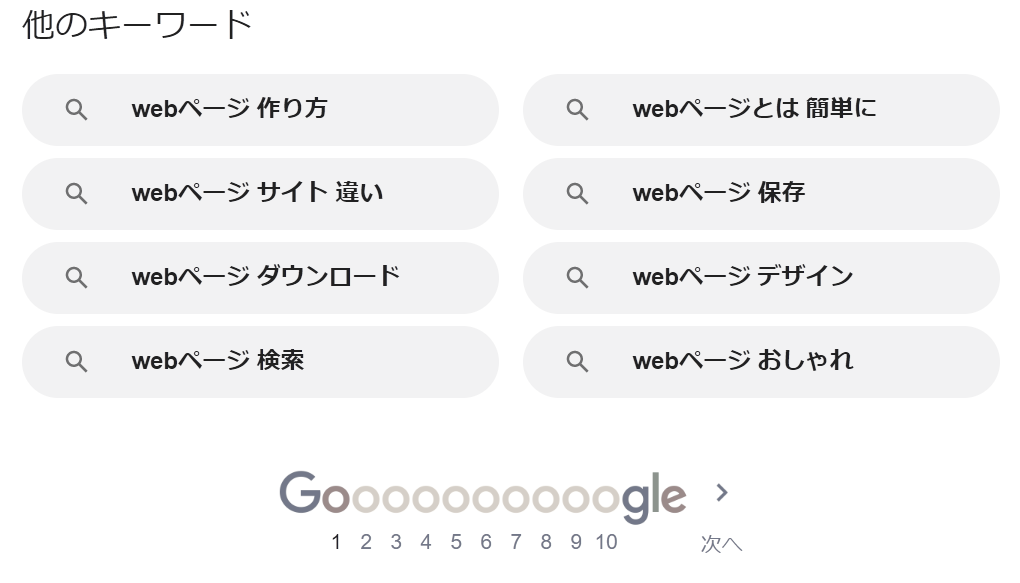This screenshot has width=1020, height=583.
Task: Click the search icon beside "webページ デザイン"
Action: [x=578, y=278]
